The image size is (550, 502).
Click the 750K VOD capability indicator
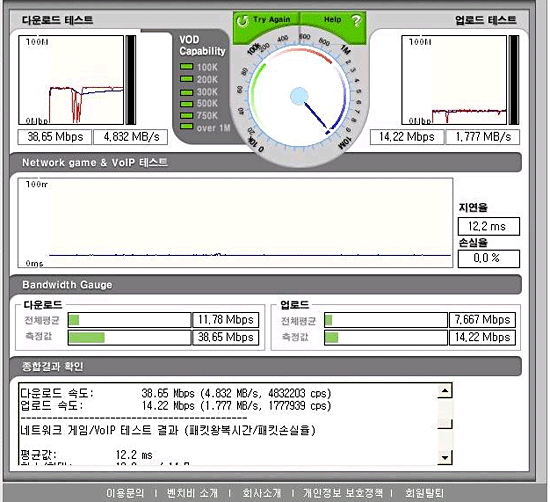(186, 115)
